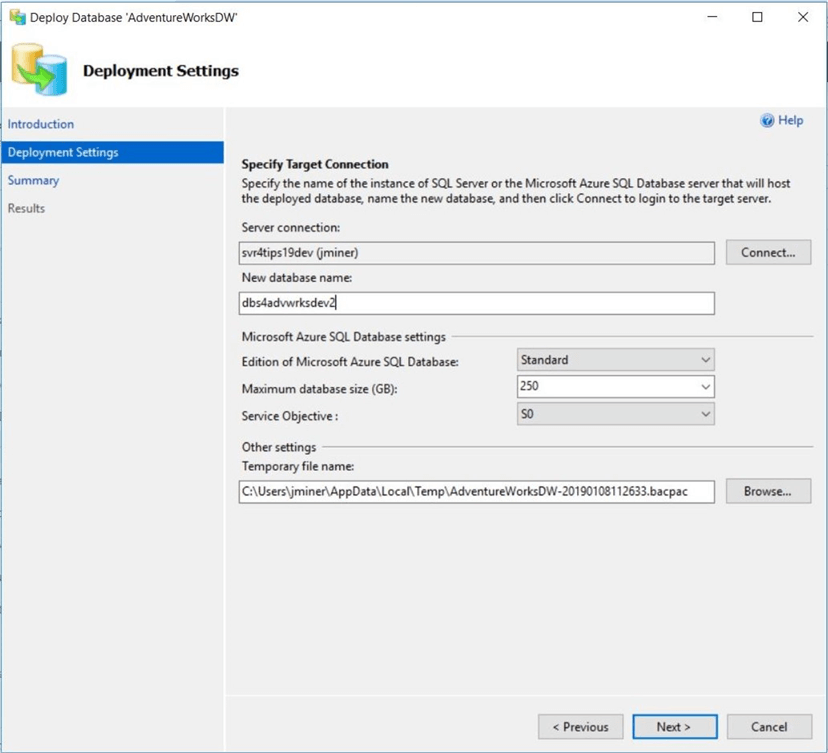Click the Browse... button for temporary file

coord(767,491)
